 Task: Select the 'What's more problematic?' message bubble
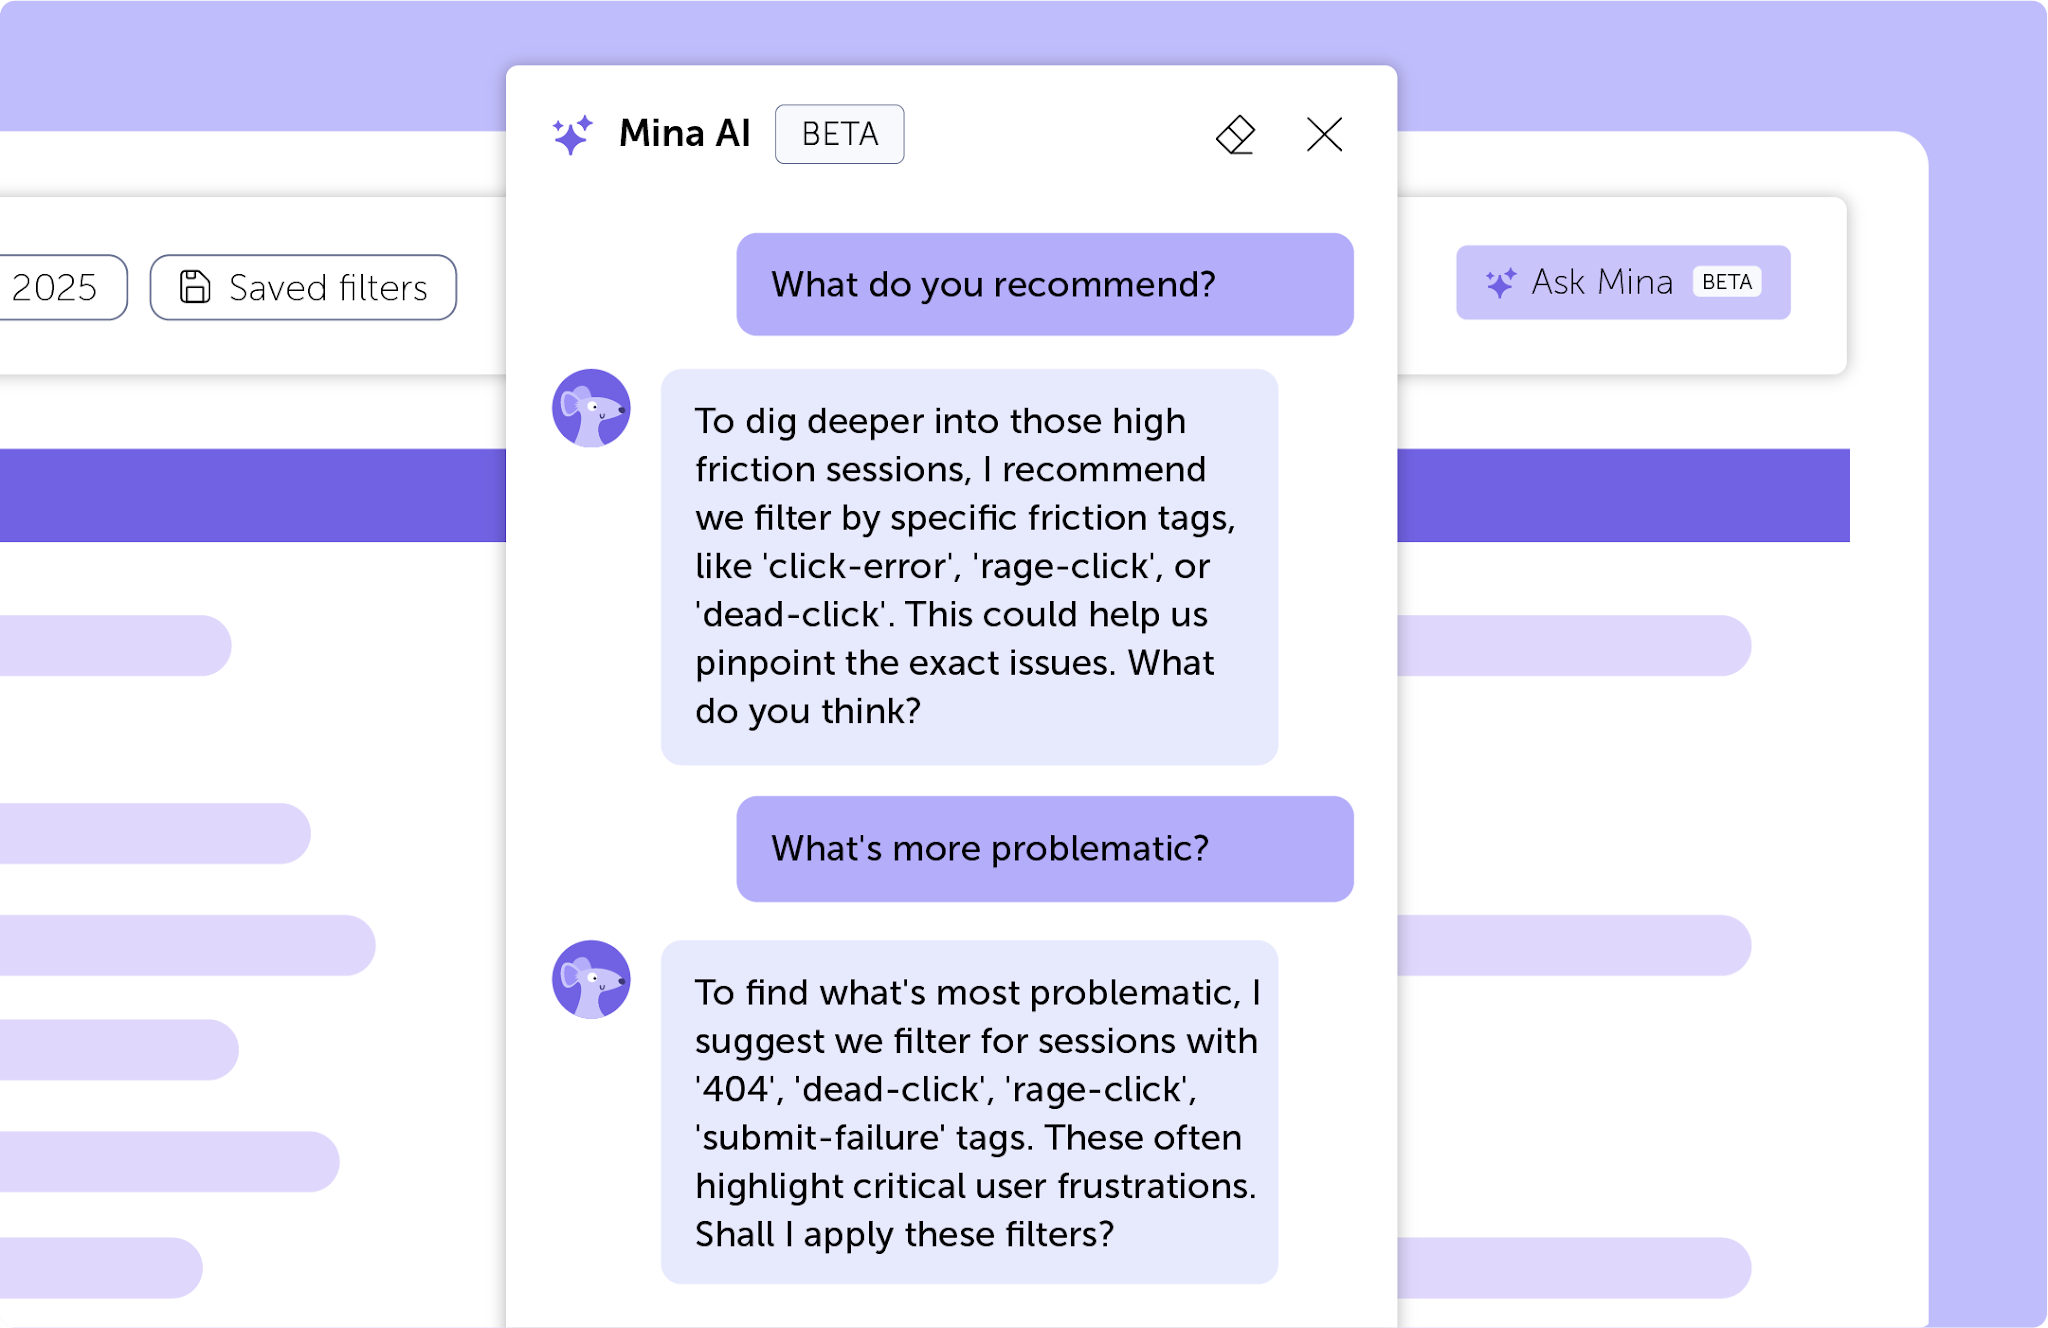click(x=1044, y=848)
